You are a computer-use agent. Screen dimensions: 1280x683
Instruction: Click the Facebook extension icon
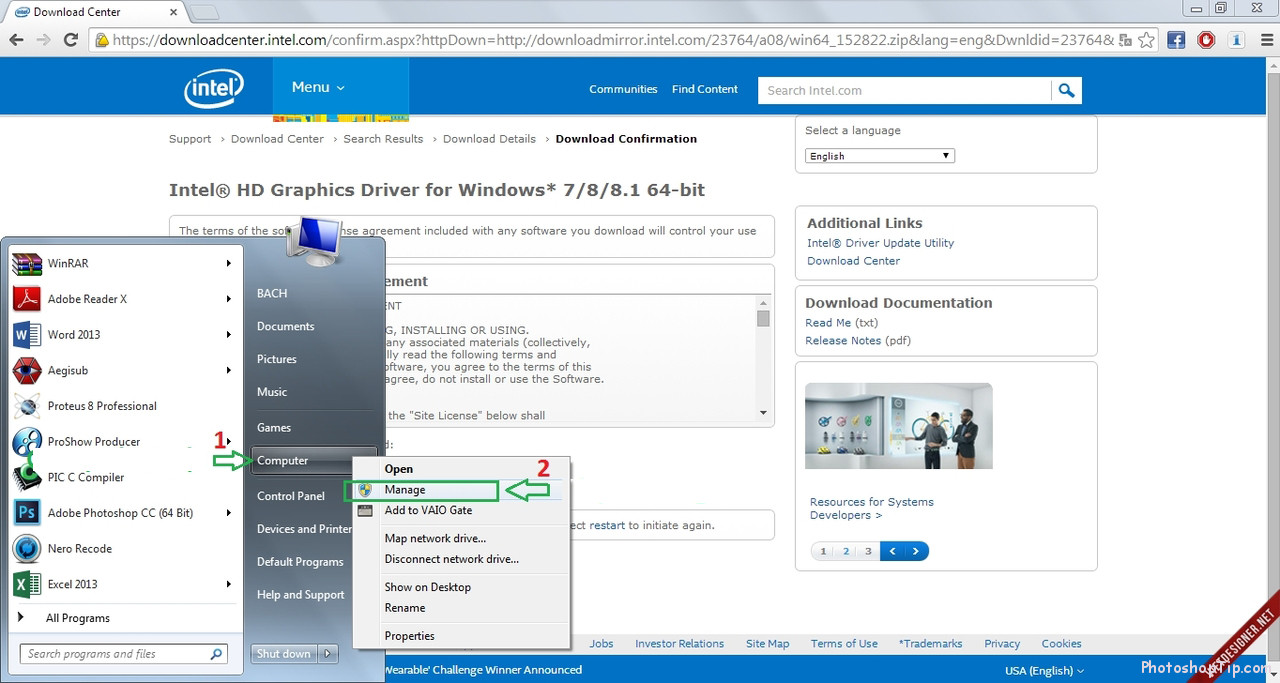[x=1176, y=40]
